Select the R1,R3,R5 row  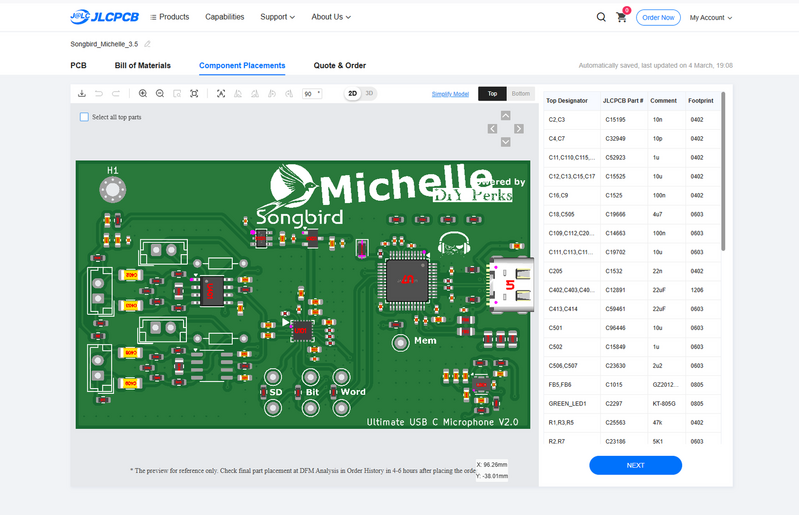point(632,422)
